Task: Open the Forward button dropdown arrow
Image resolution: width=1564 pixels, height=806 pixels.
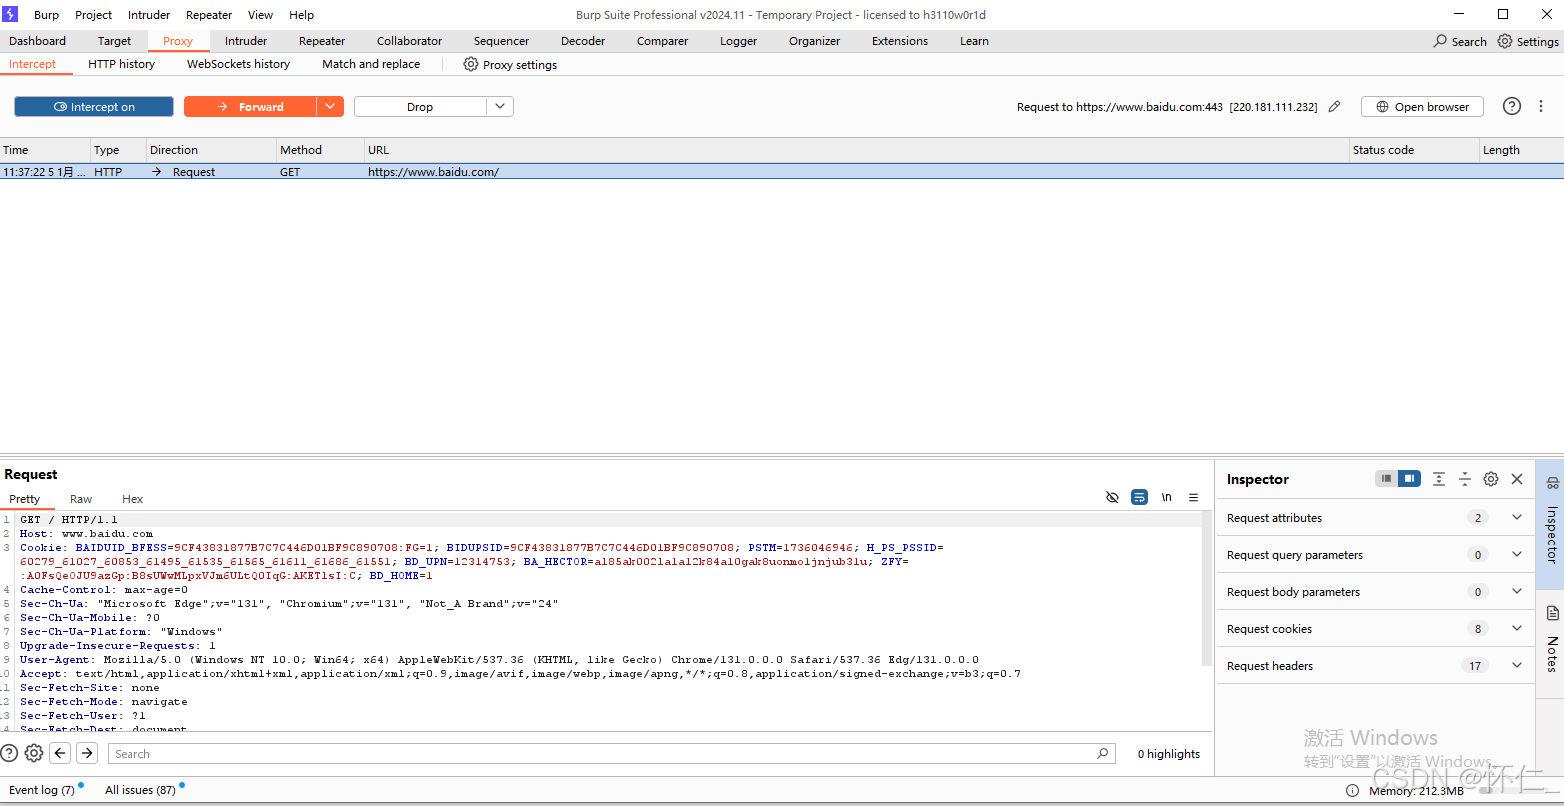Action: coord(330,107)
